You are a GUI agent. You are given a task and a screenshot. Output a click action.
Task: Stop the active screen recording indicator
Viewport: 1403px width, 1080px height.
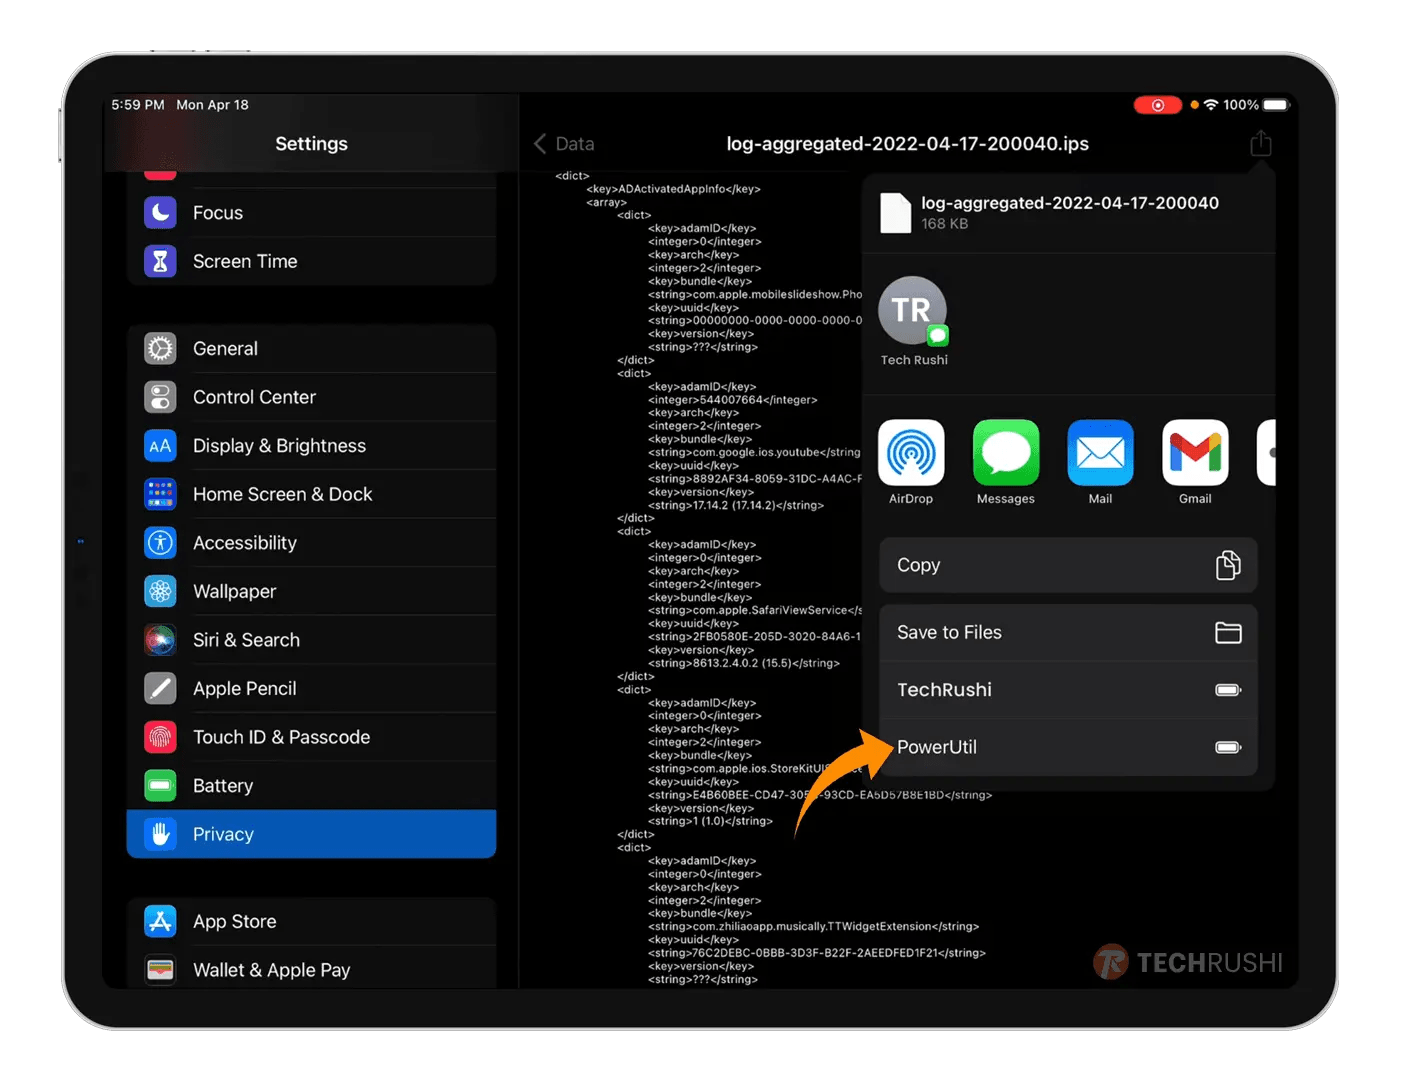[x=1157, y=104]
